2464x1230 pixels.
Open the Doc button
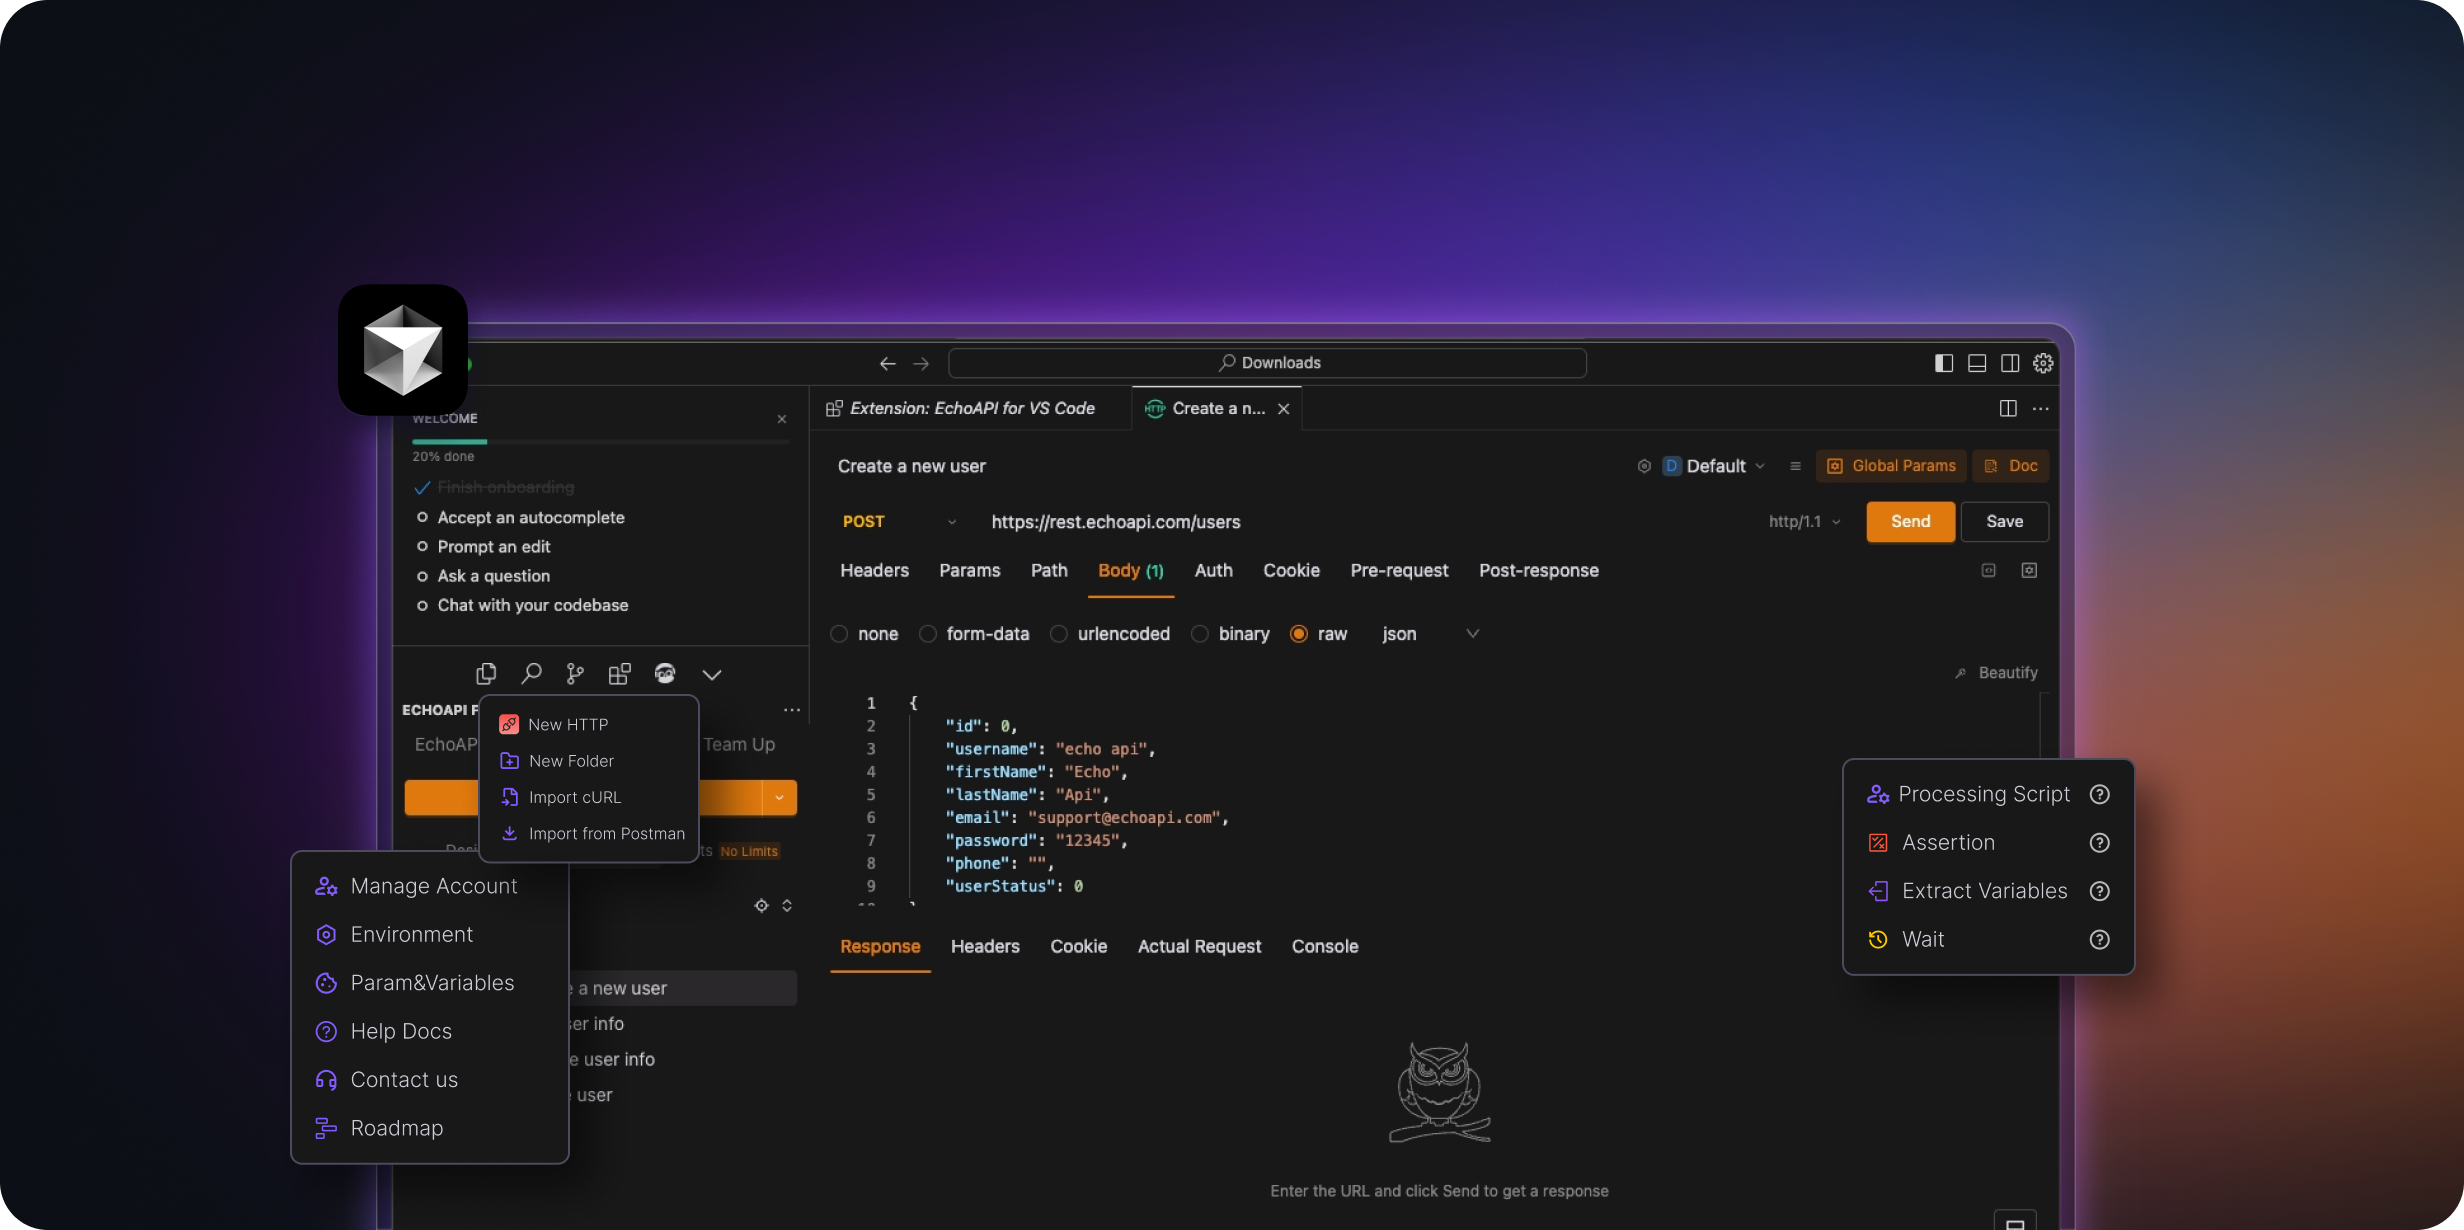2010,466
